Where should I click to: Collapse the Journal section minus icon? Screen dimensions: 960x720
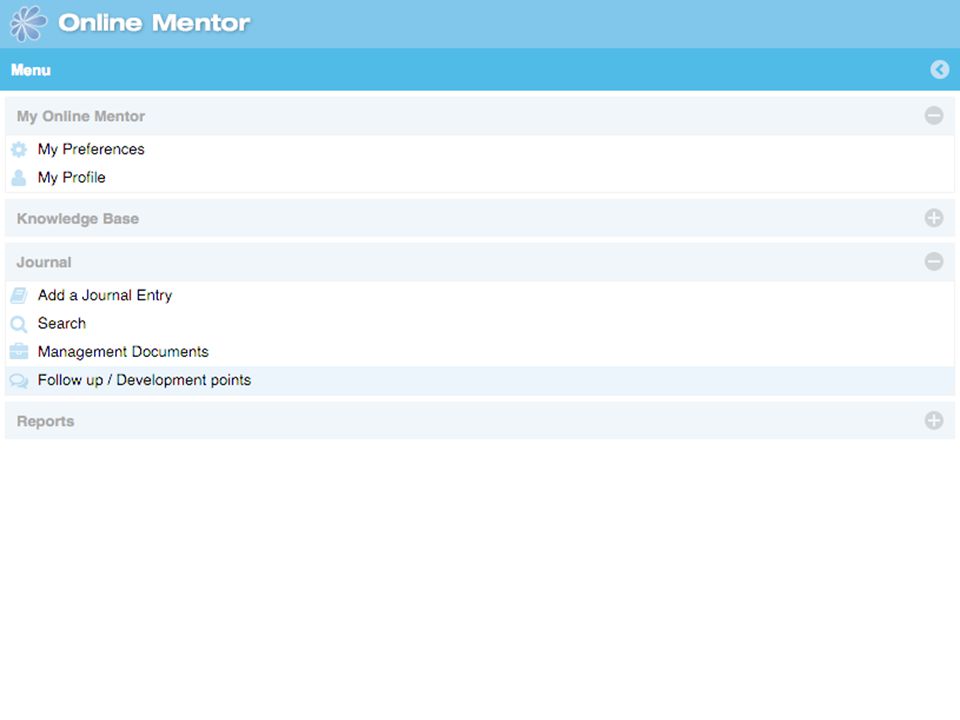click(934, 261)
